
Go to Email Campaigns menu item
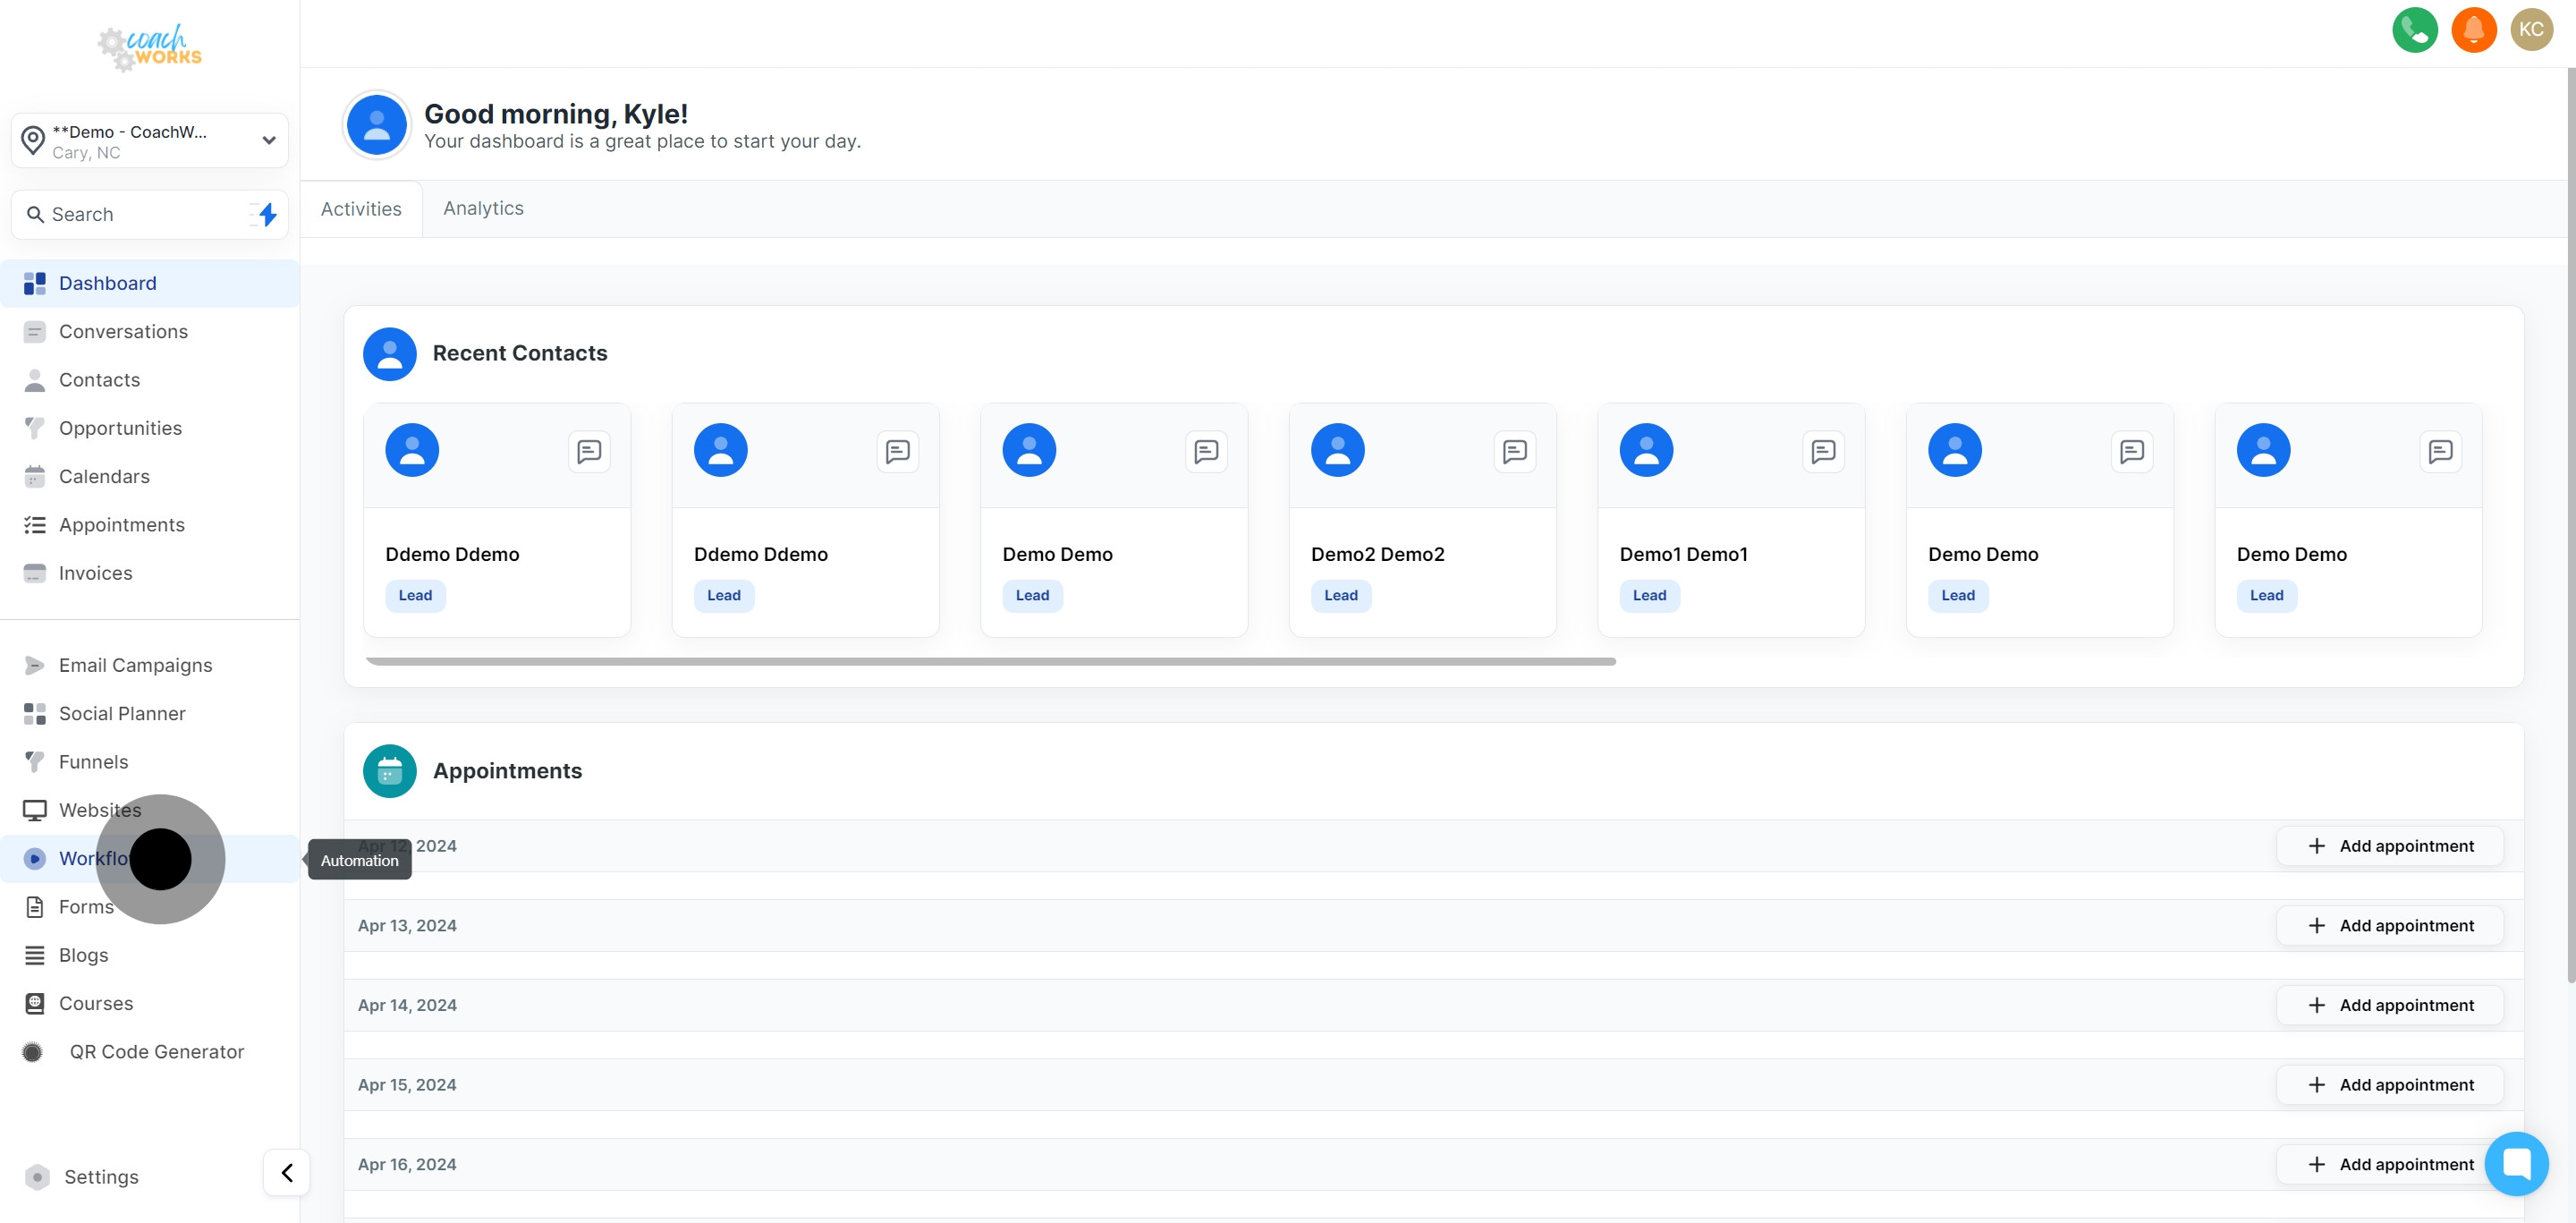[x=135, y=665]
